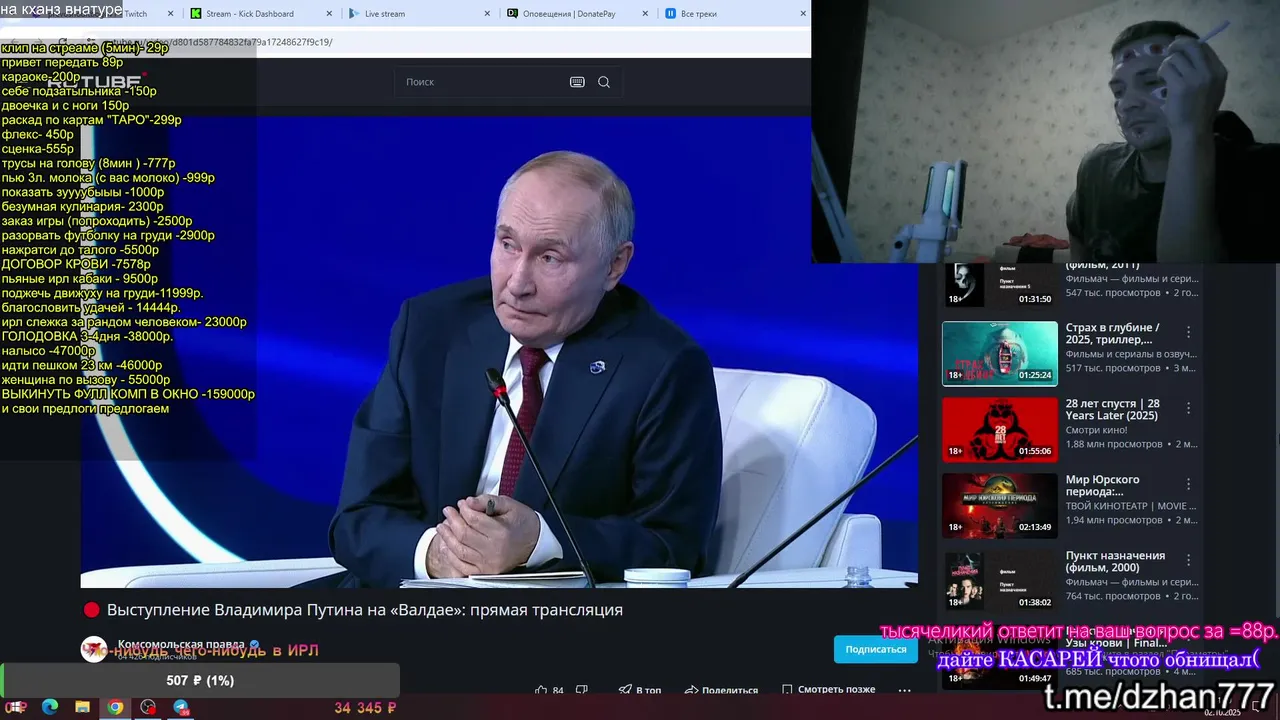Click the 28 лет спустя | 28 Years Later title
1280x720 pixels.
click(x=1112, y=410)
